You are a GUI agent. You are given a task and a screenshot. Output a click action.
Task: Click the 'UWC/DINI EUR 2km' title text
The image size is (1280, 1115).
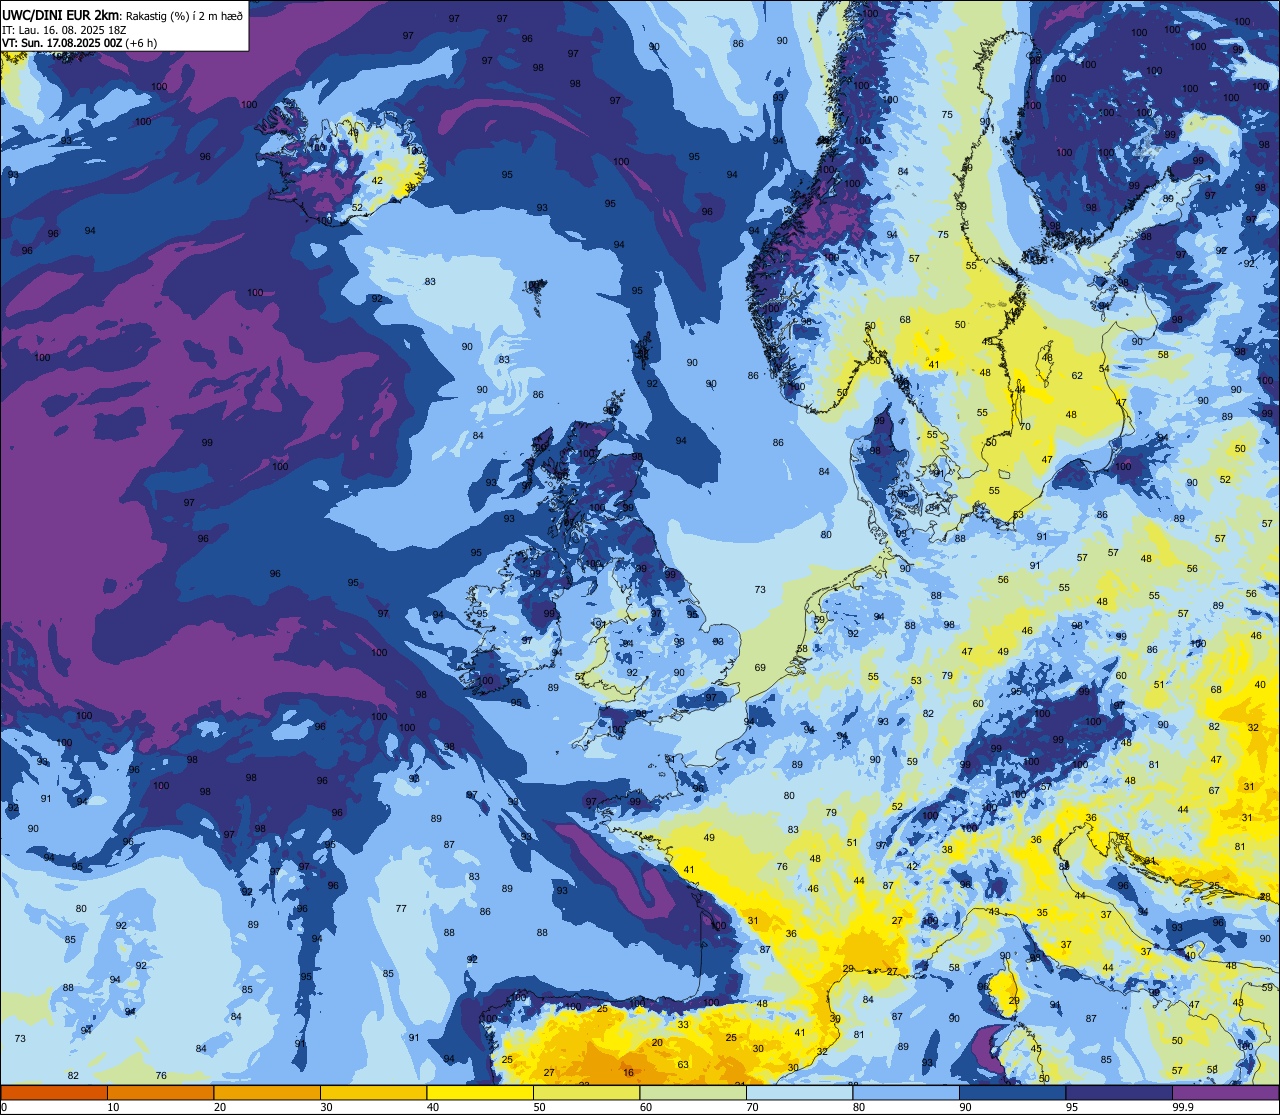(62, 15)
